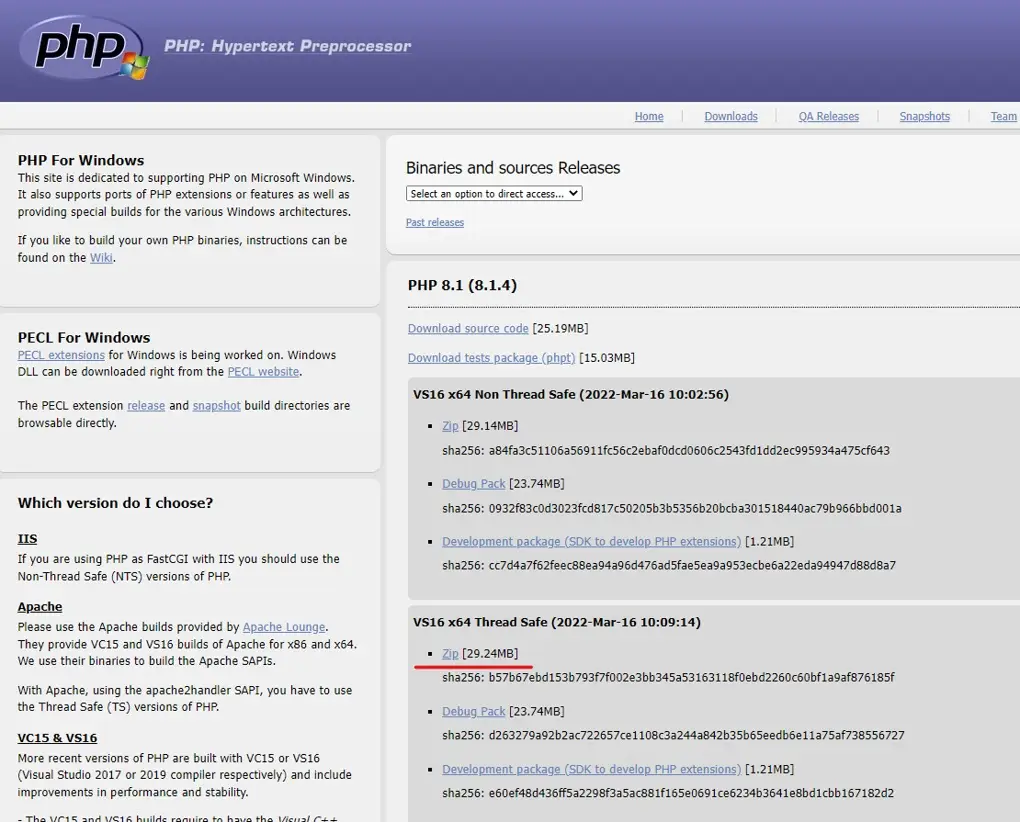Open Development package link under Thread Safe
This screenshot has width=1020, height=822.
[x=591, y=769]
